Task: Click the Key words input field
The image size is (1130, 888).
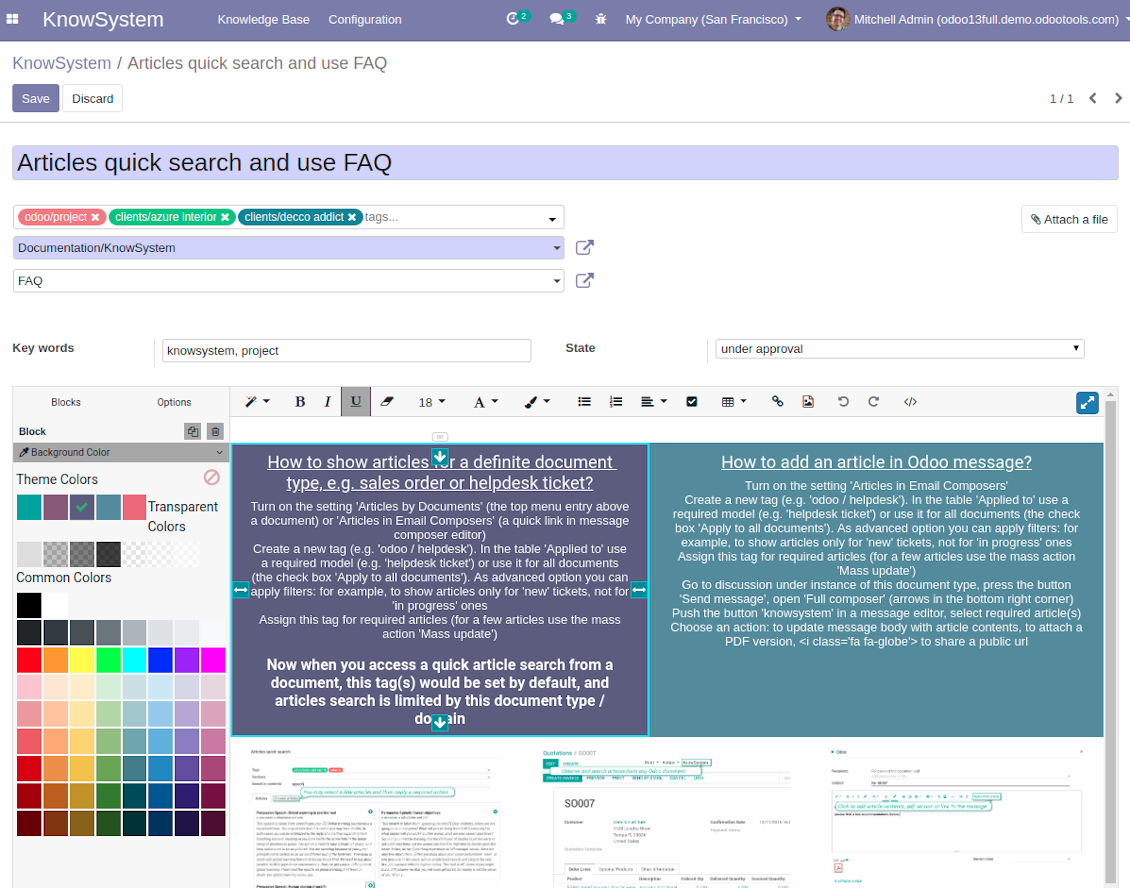Action: [346, 350]
